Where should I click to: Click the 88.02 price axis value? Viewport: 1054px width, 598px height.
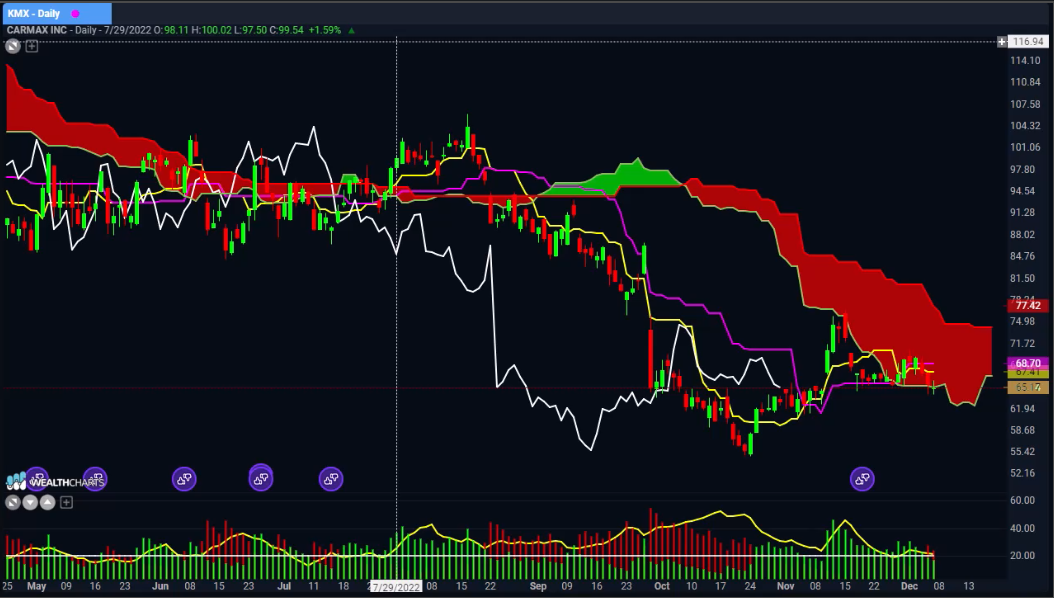click(x=1022, y=234)
